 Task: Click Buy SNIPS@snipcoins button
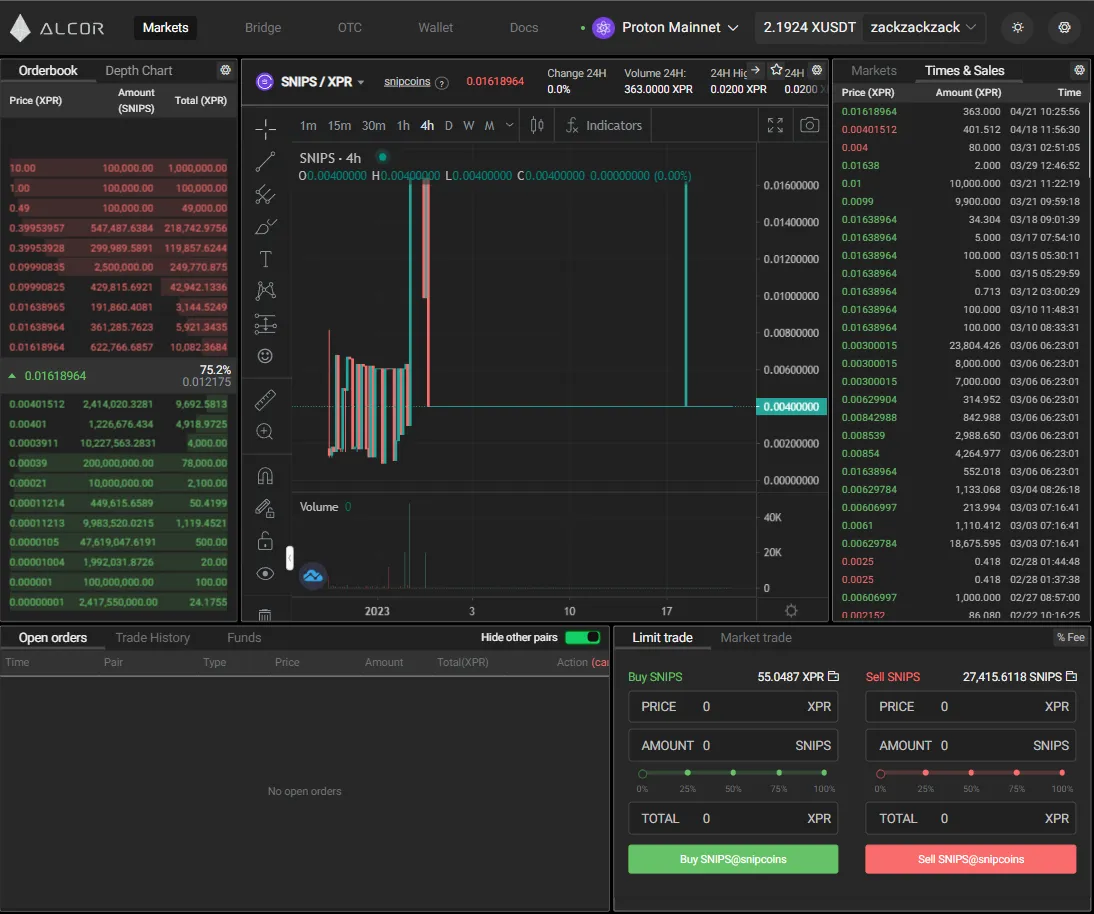(x=733, y=859)
